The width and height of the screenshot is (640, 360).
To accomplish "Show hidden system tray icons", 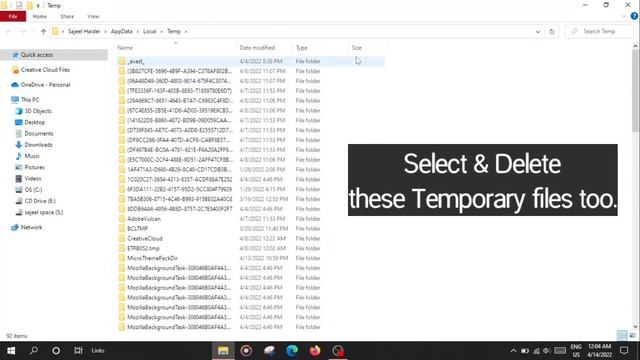I will tap(513, 351).
